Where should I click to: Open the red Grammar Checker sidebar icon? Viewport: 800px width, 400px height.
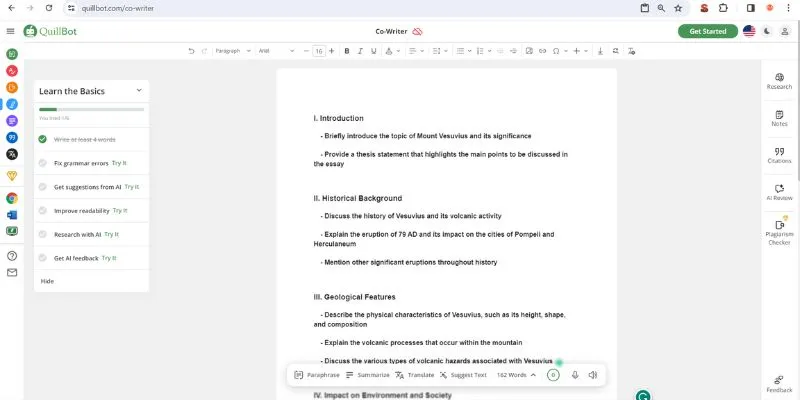click(x=12, y=71)
